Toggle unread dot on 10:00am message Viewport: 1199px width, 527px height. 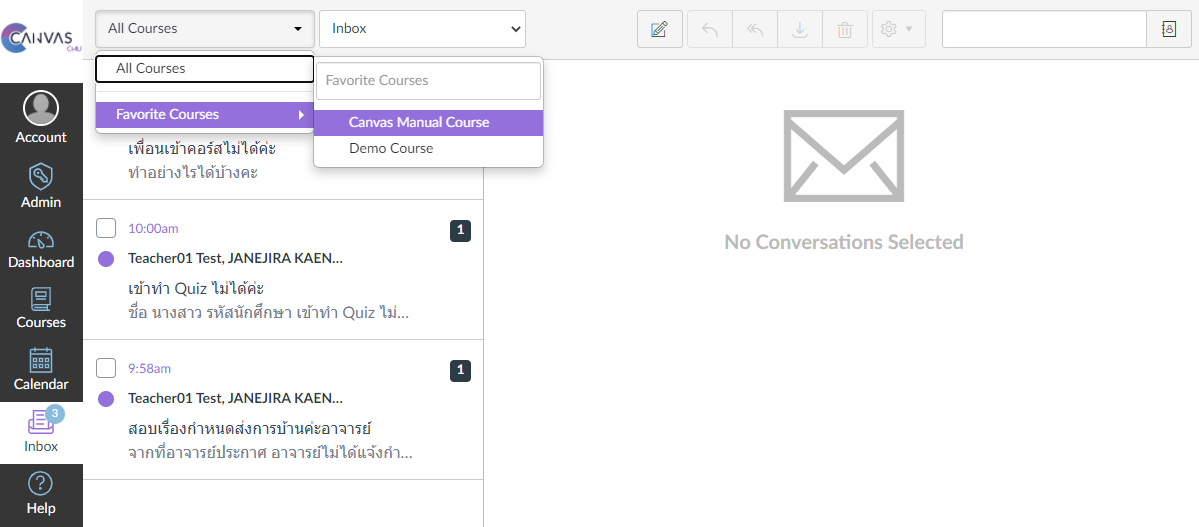(106, 259)
